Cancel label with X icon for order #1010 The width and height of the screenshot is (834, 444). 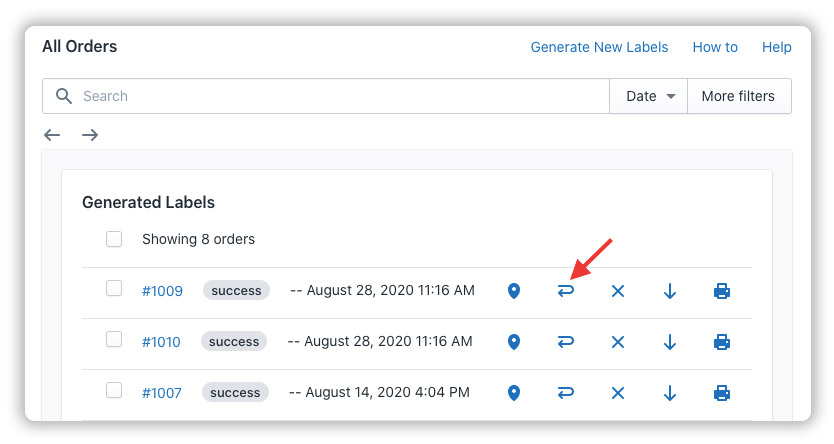618,342
